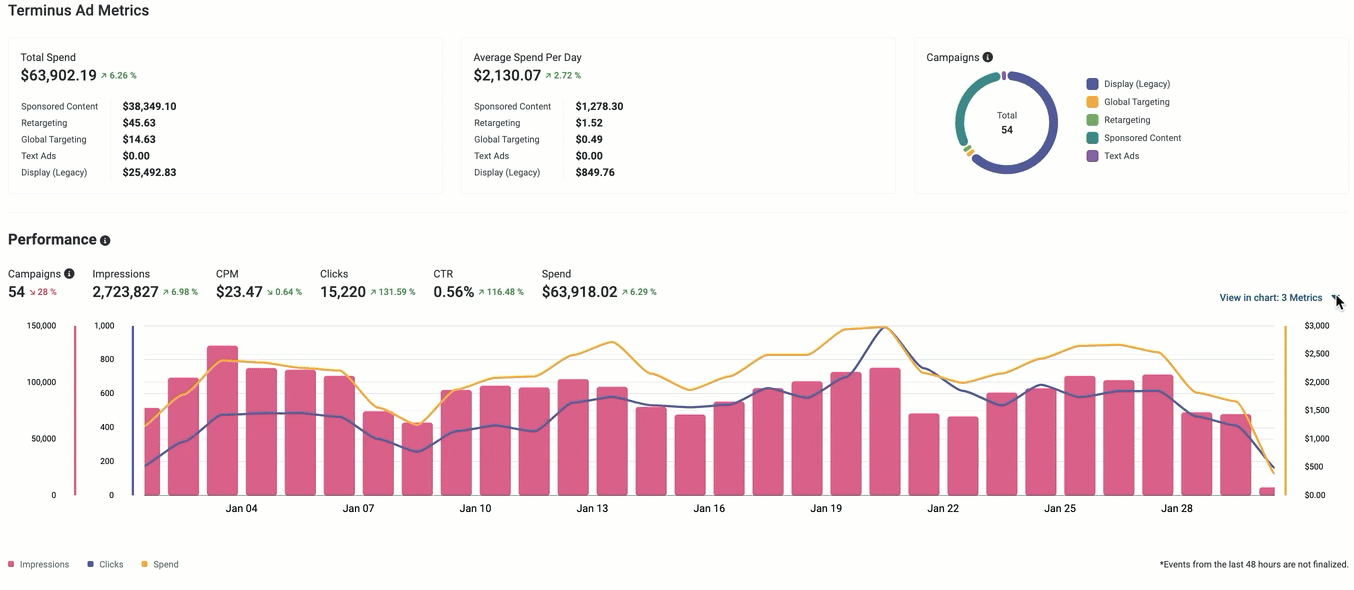Toggle the Impressions series in chart legend

click(39, 565)
